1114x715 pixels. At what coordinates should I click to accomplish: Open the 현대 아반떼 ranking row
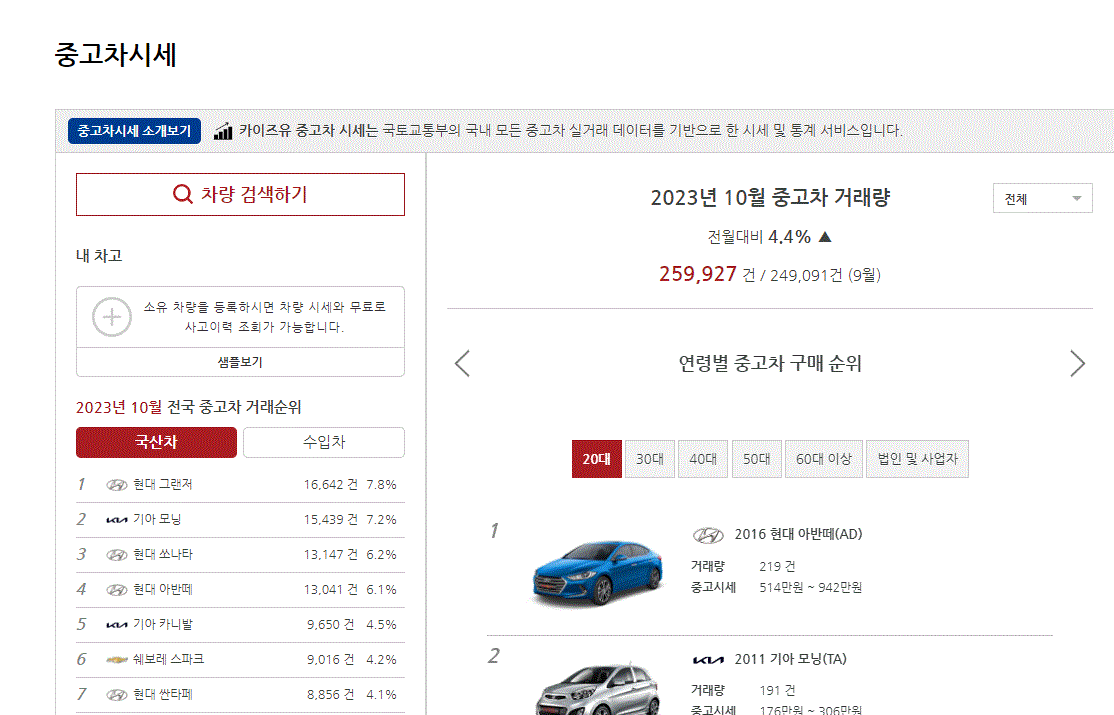coord(240,589)
